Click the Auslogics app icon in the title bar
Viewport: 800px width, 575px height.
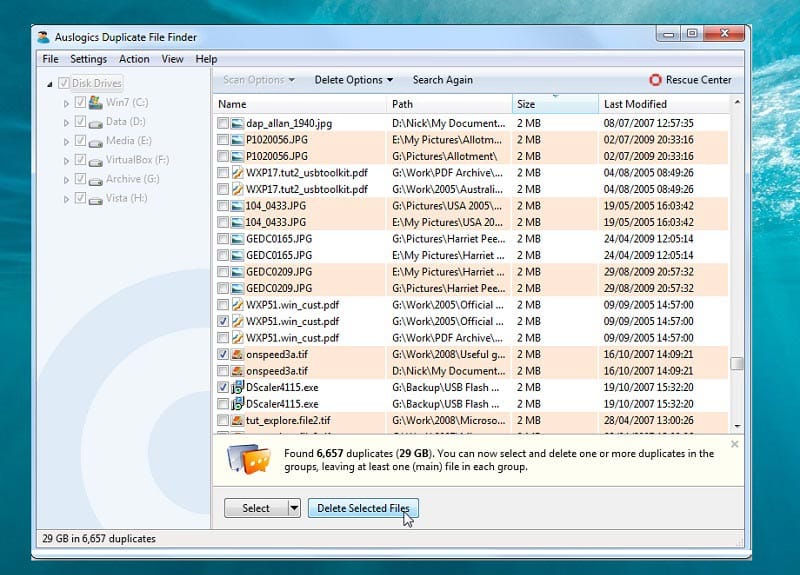(43, 37)
